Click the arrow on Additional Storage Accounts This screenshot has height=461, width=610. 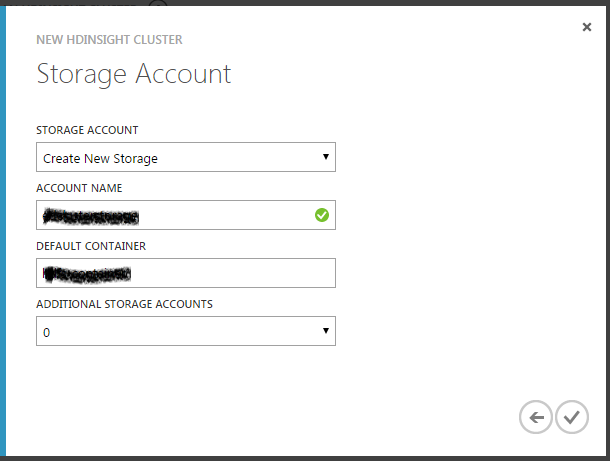click(325, 331)
